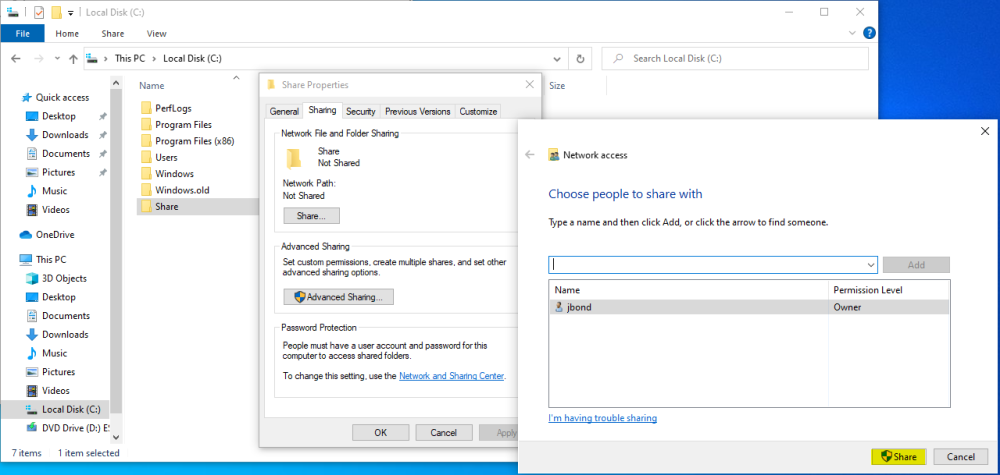1000x475 pixels.
Task: Click the Search Local Disk (C:) box
Action: click(x=735, y=59)
